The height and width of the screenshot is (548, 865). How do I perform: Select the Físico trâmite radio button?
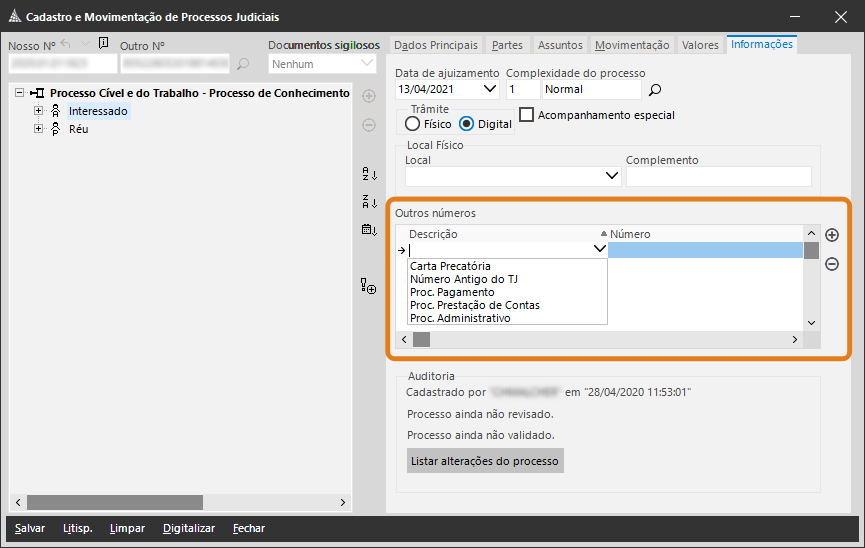coord(412,124)
